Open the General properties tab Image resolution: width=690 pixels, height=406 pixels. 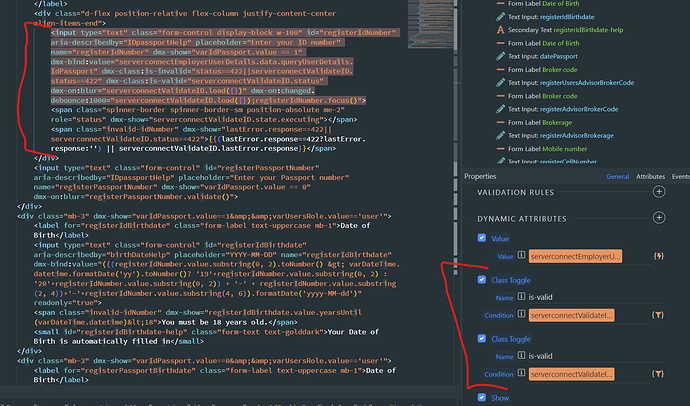[x=618, y=175]
